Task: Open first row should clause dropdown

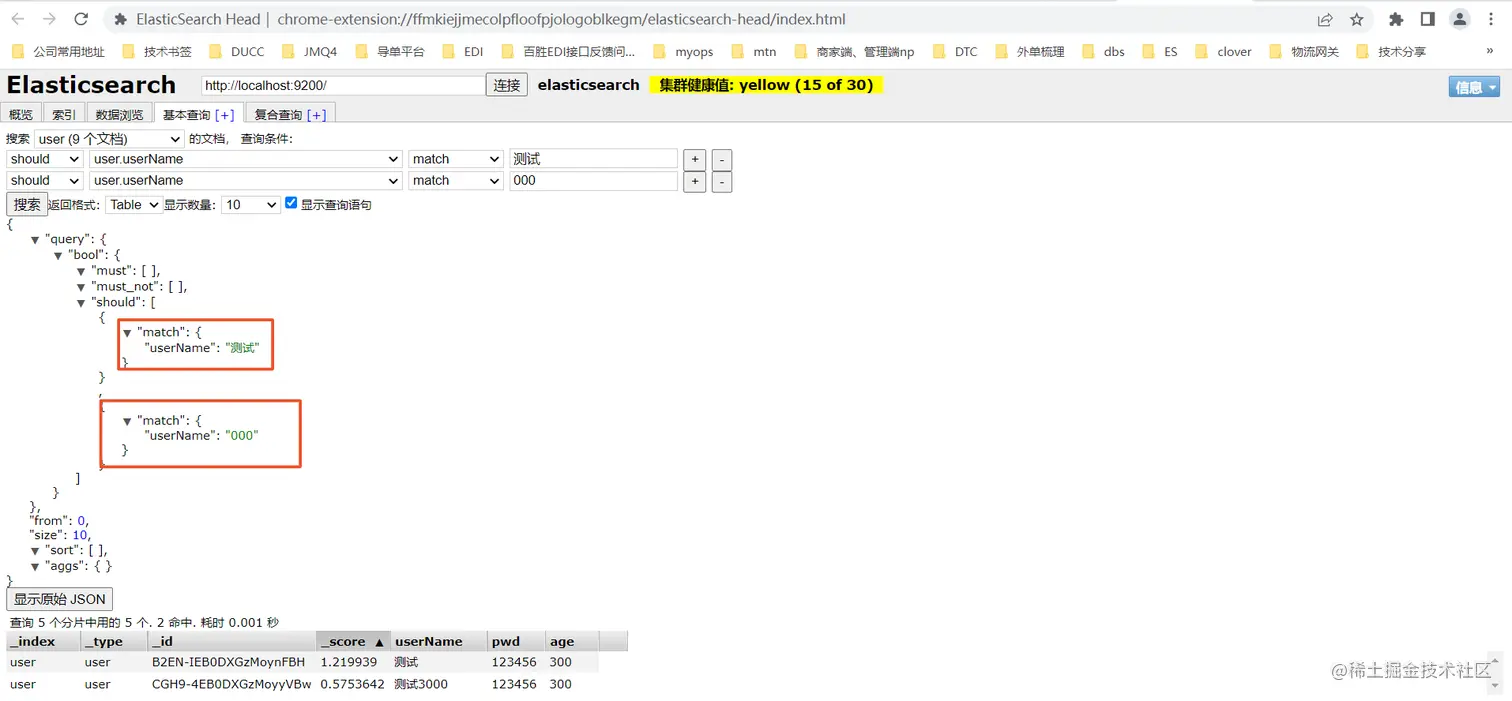Action: point(44,159)
